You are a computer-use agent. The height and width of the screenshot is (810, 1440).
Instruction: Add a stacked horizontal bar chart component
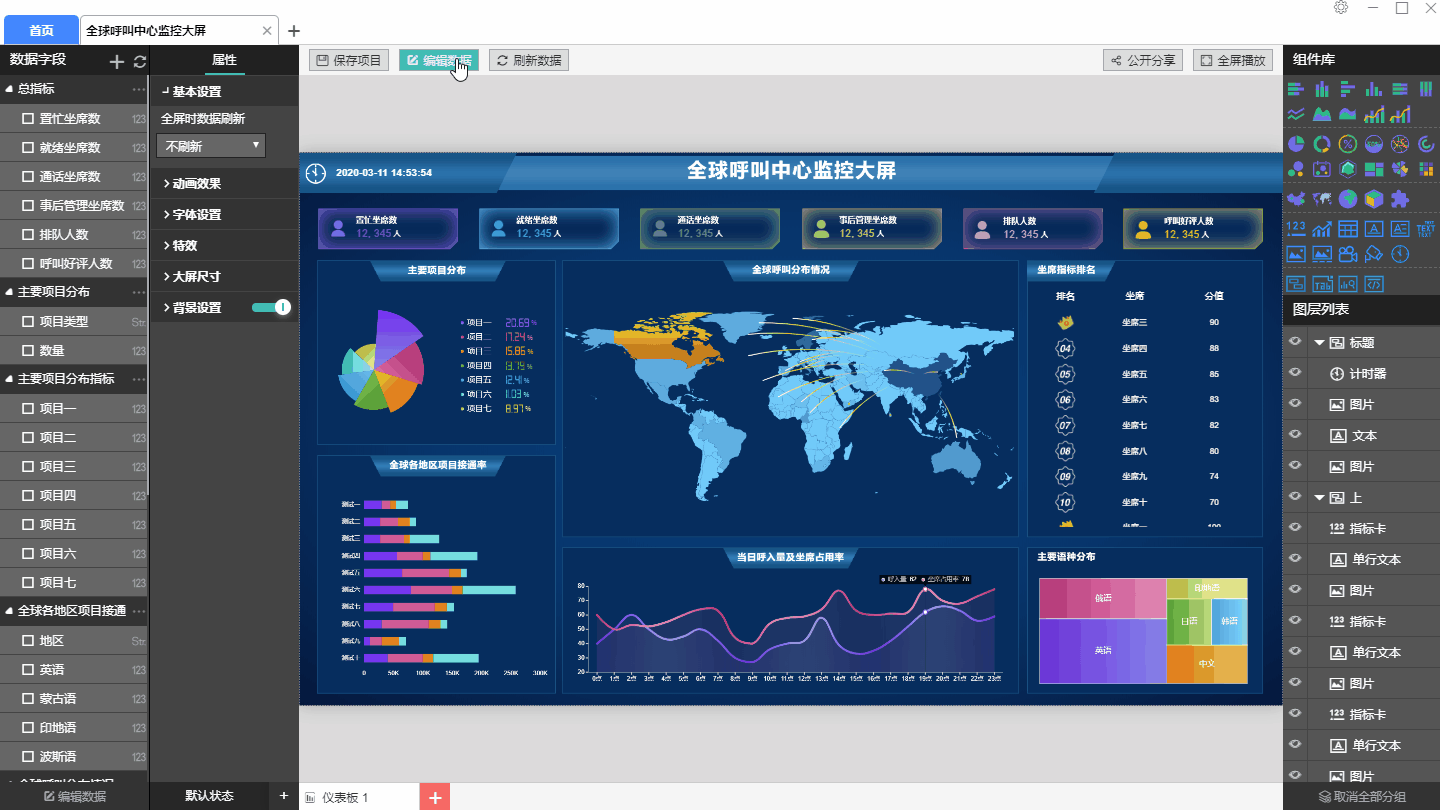tap(1296, 89)
